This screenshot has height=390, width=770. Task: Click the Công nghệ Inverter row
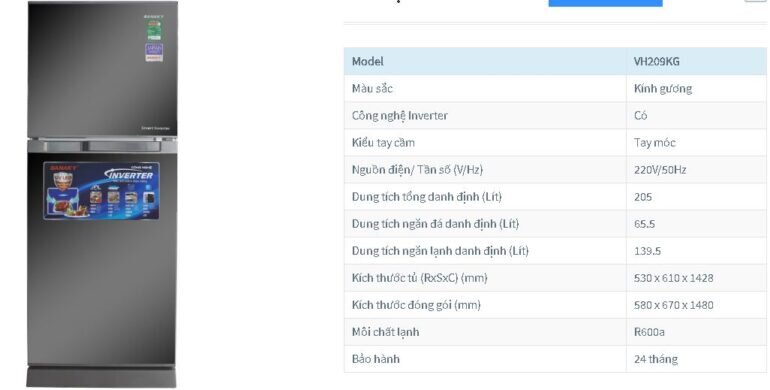point(555,115)
